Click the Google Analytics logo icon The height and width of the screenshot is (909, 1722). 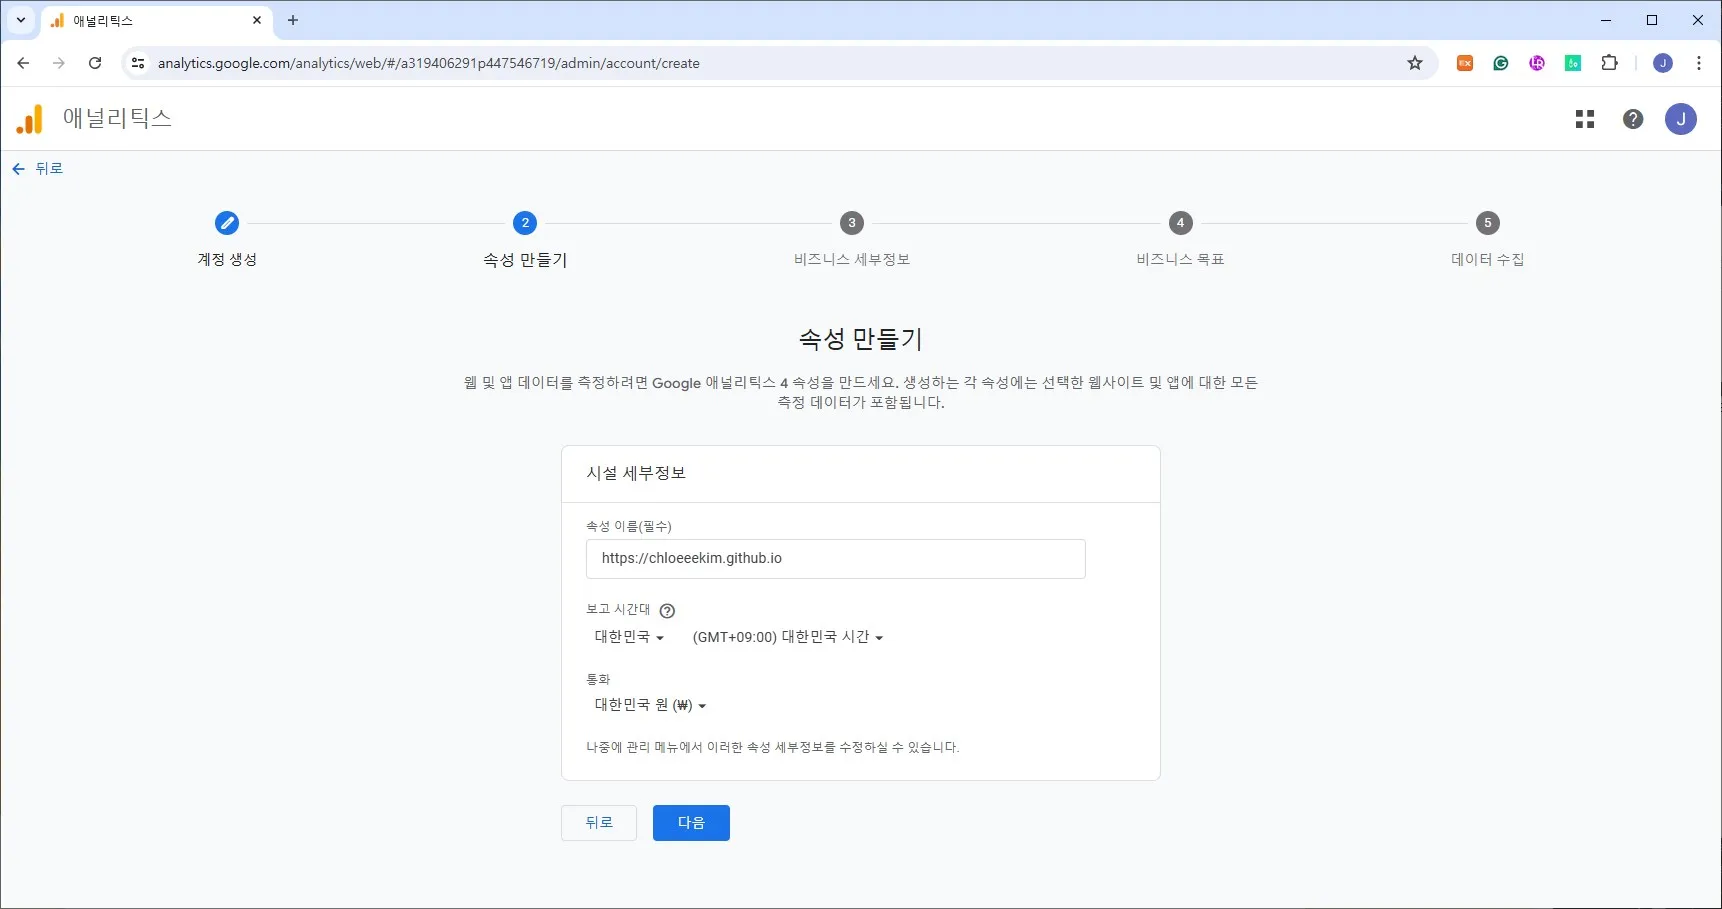pos(30,119)
